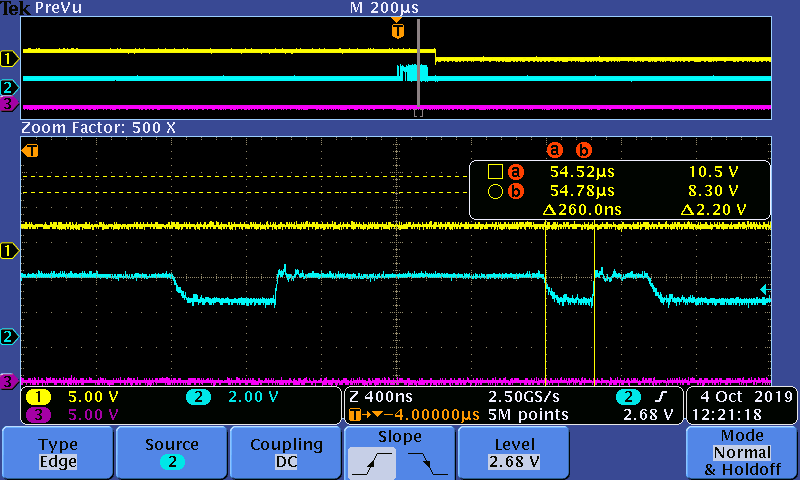Viewport: 800px width, 480px height.
Task: Click the M 200µs timebase readout
Action: coord(384,8)
